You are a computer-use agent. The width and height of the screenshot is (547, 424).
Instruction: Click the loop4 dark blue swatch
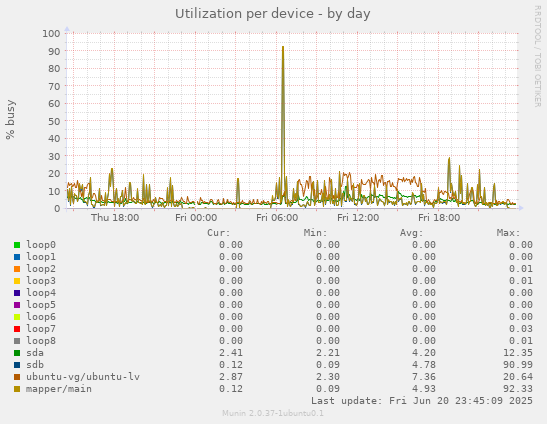(17, 293)
